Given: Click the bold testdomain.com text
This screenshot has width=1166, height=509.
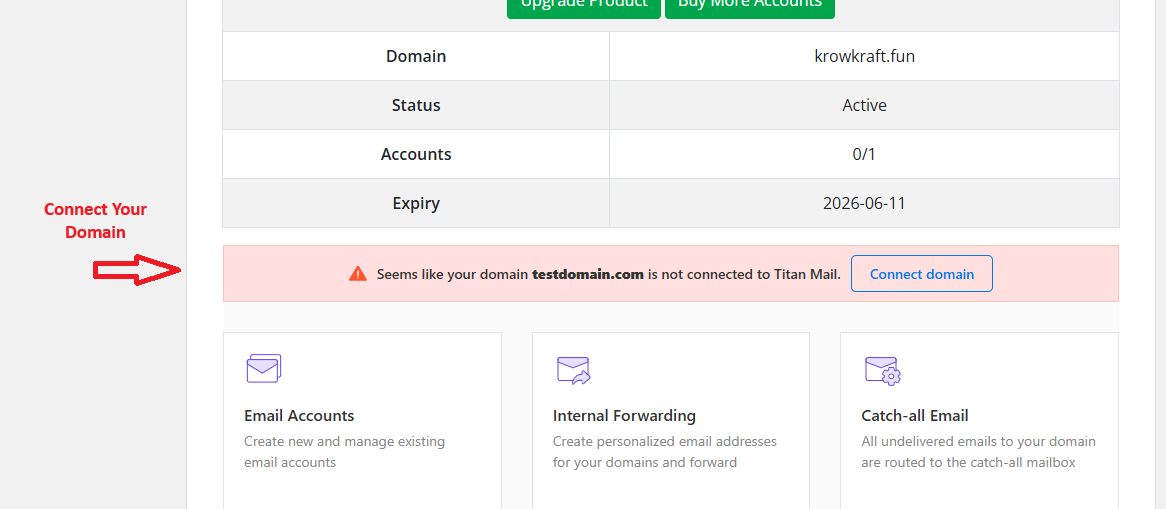Looking at the screenshot, I should 587,274.
